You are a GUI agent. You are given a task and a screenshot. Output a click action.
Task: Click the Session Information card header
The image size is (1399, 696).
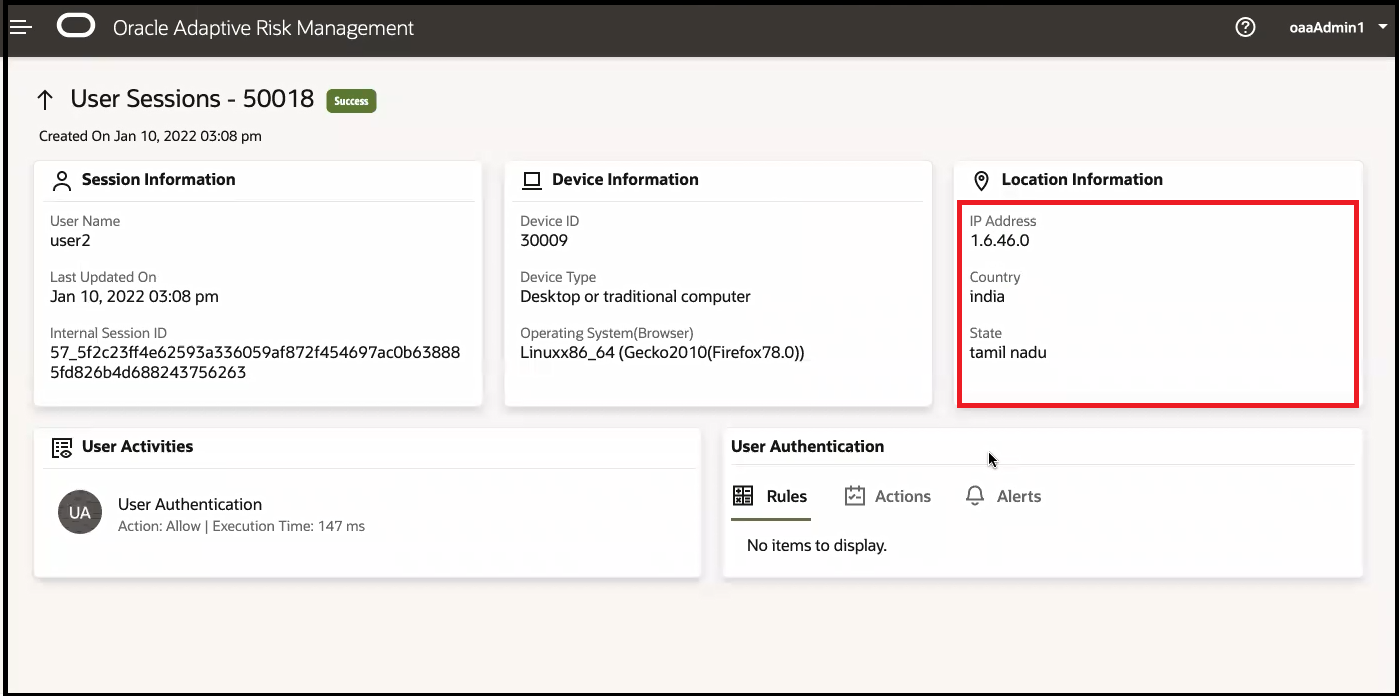tap(158, 180)
